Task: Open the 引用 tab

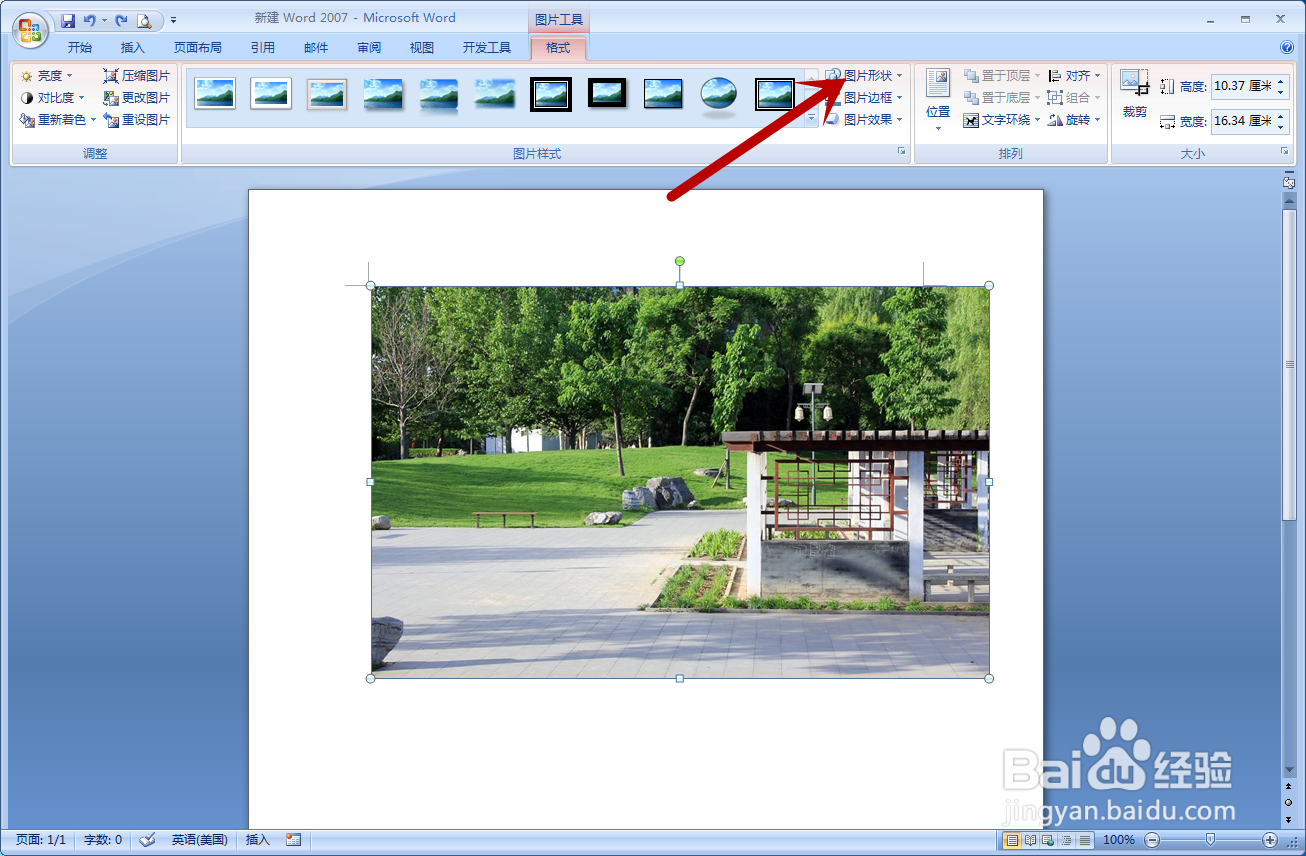Action: (x=263, y=47)
